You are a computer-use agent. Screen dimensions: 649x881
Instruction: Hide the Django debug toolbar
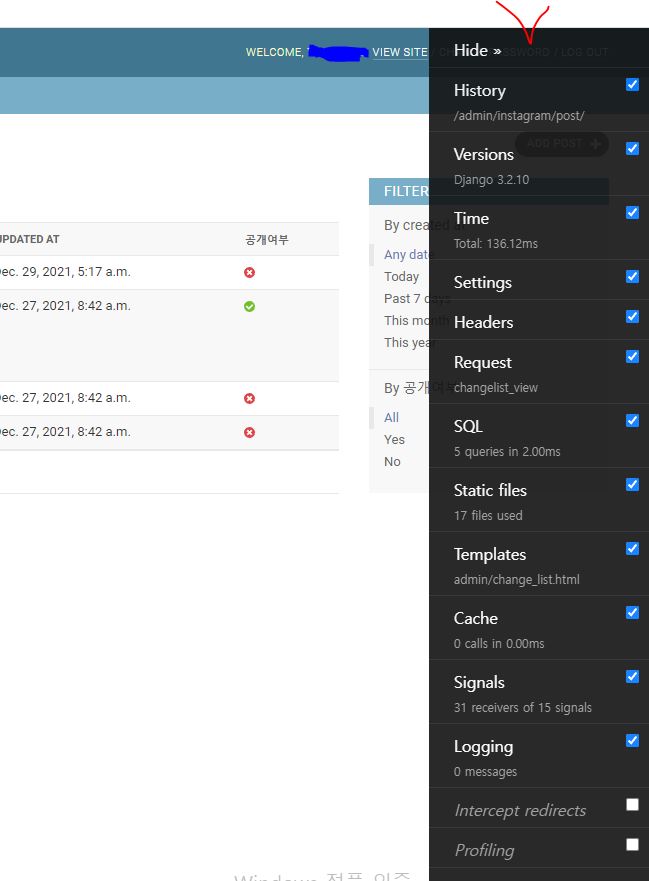point(477,51)
